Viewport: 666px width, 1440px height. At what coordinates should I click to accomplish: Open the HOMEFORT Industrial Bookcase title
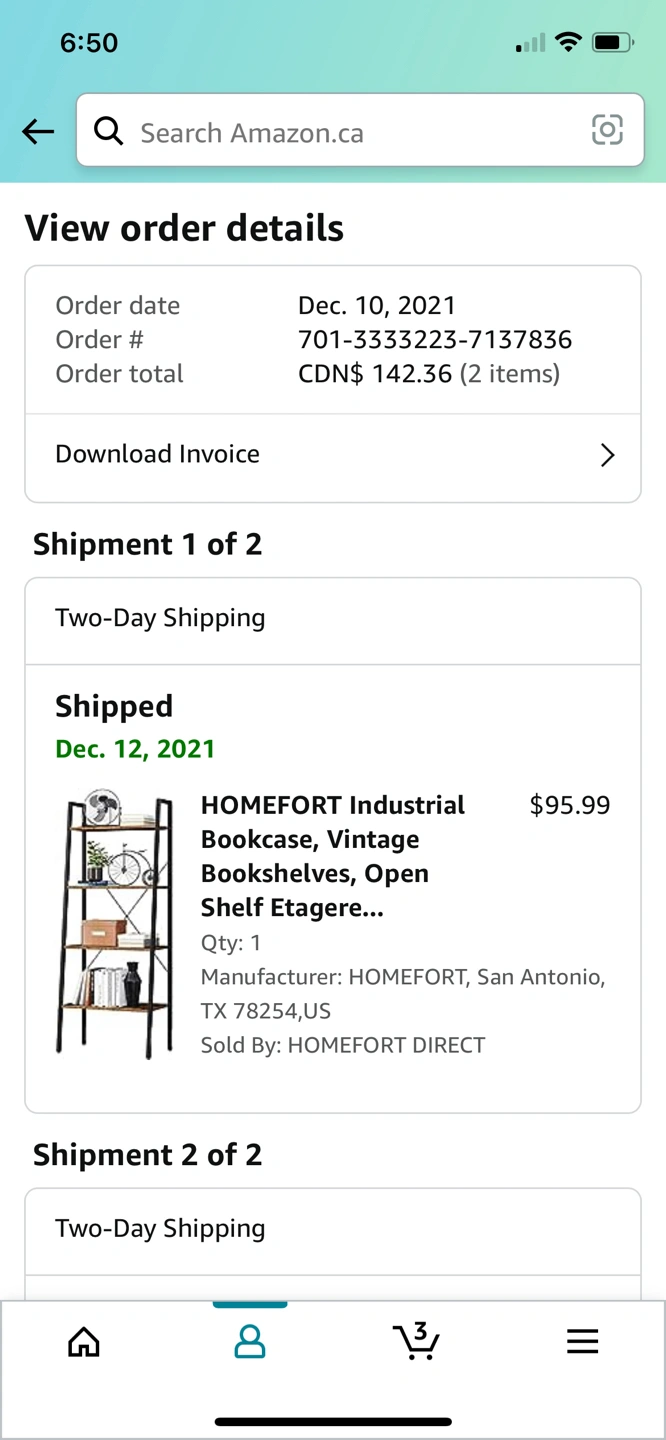pos(333,856)
